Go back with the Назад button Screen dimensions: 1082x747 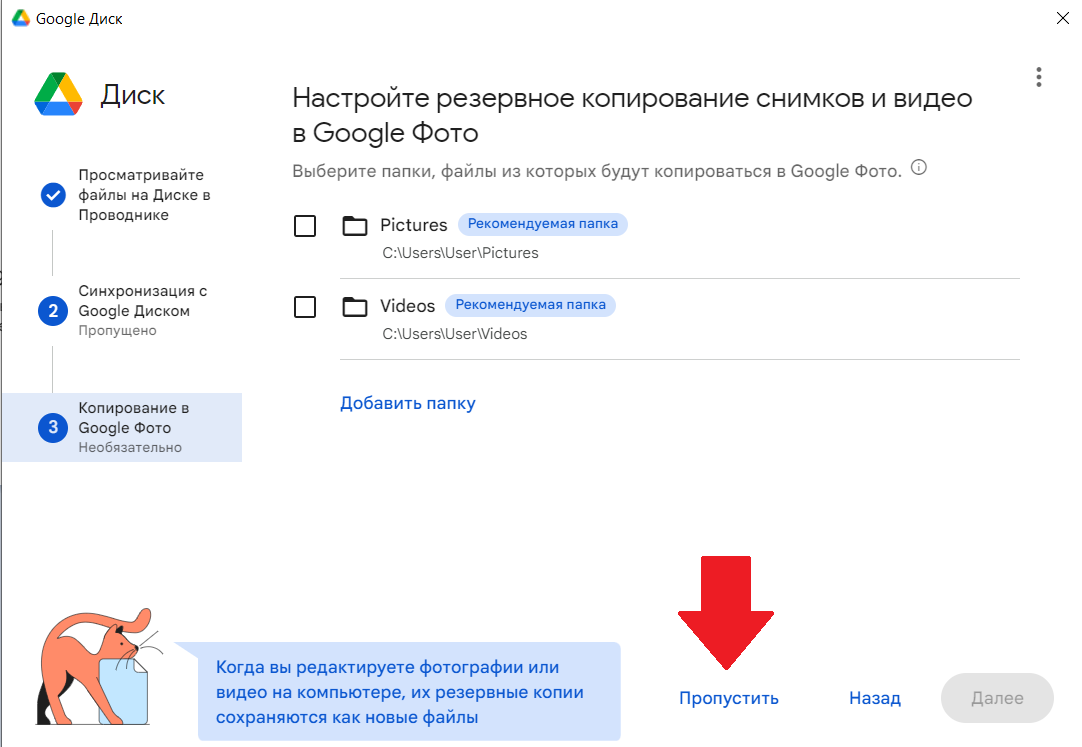[874, 698]
